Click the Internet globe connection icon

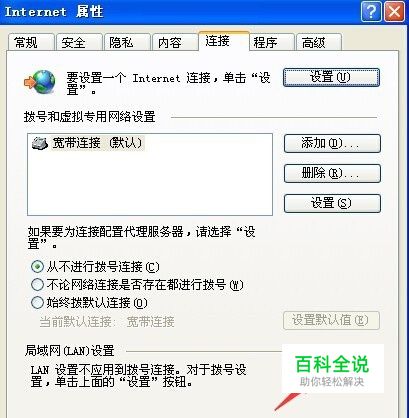click(x=40, y=82)
